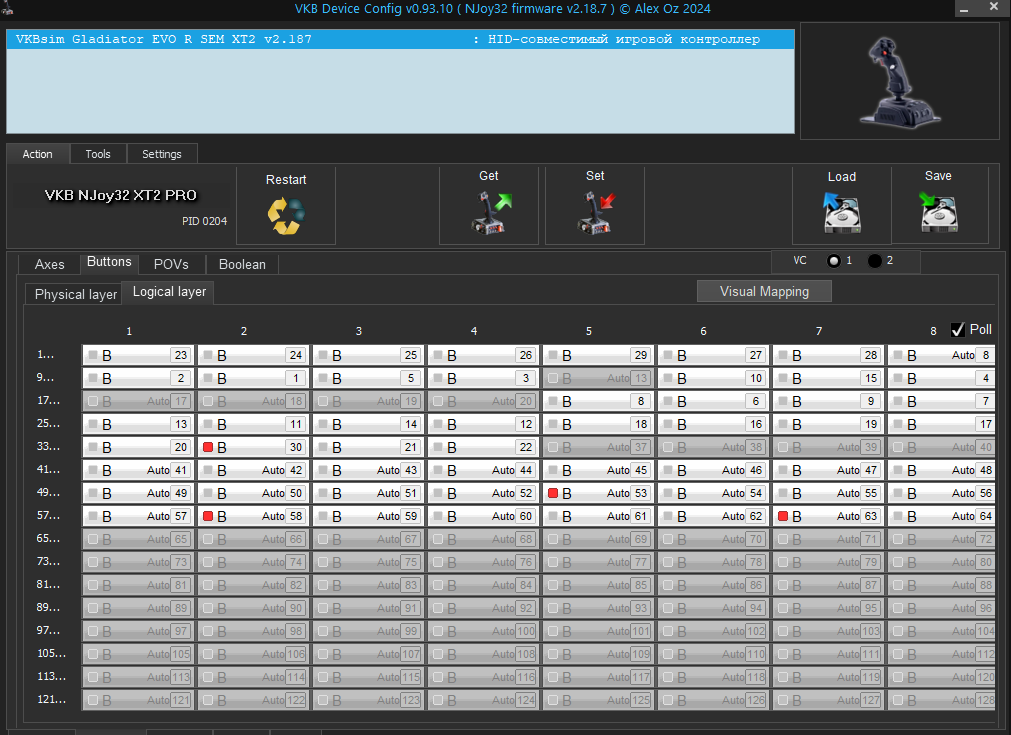Image resolution: width=1011 pixels, height=735 pixels.
Task: Click logical button cell numbered 9
Action: click(829, 401)
